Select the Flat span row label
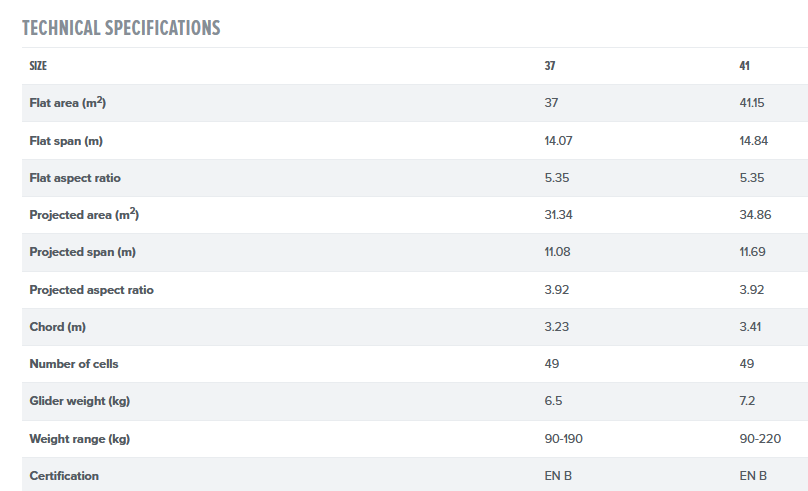808x491 pixels. (66, 141)
